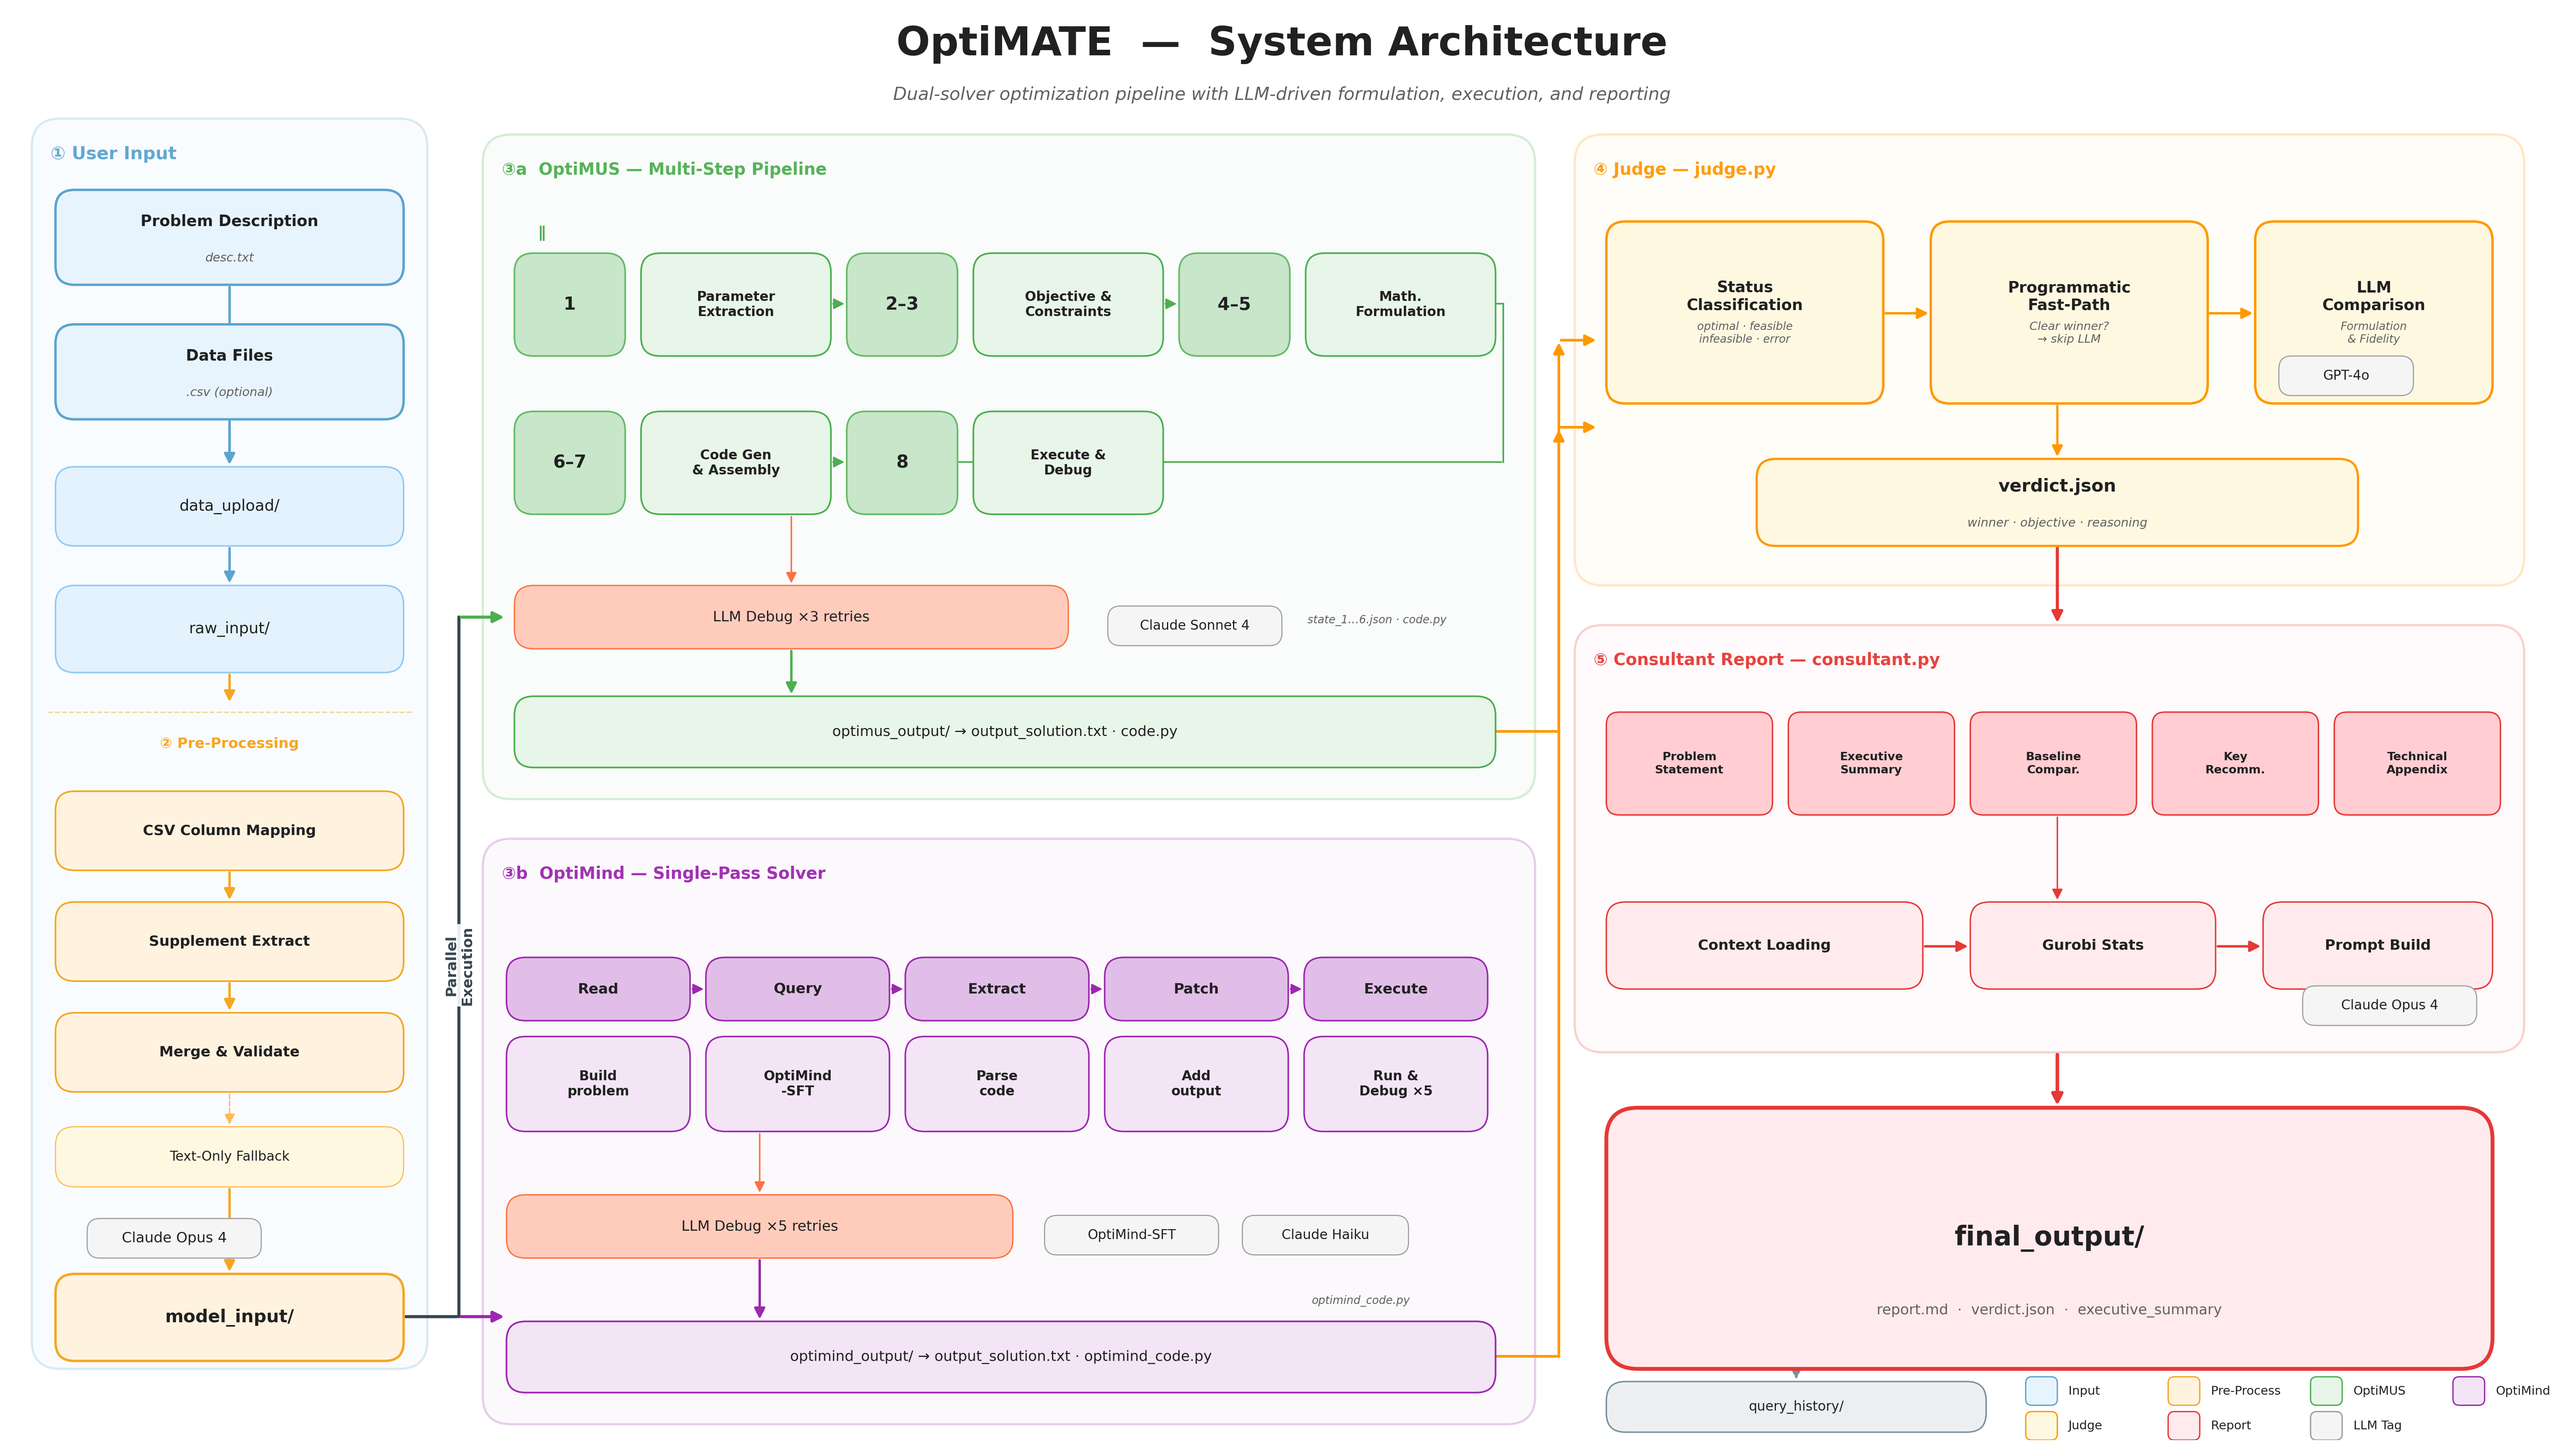Screen dimensions: 2566x1456
Task: Select the Code Gen & Assembly box
Action: tap(736, 463)
